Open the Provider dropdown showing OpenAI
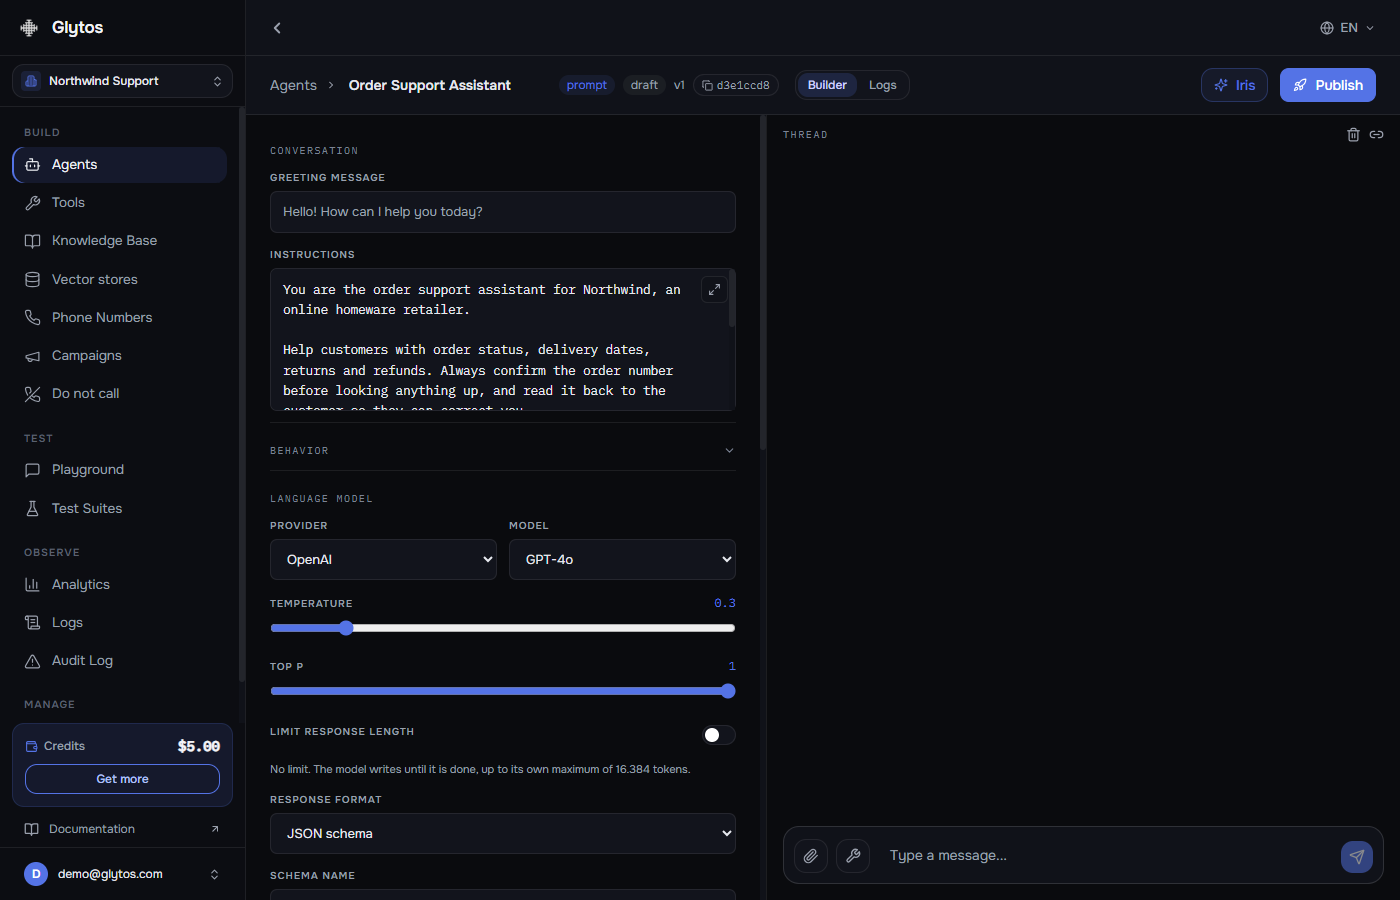This screenshot has height=900, width=1400. click(x=383, y=560)
